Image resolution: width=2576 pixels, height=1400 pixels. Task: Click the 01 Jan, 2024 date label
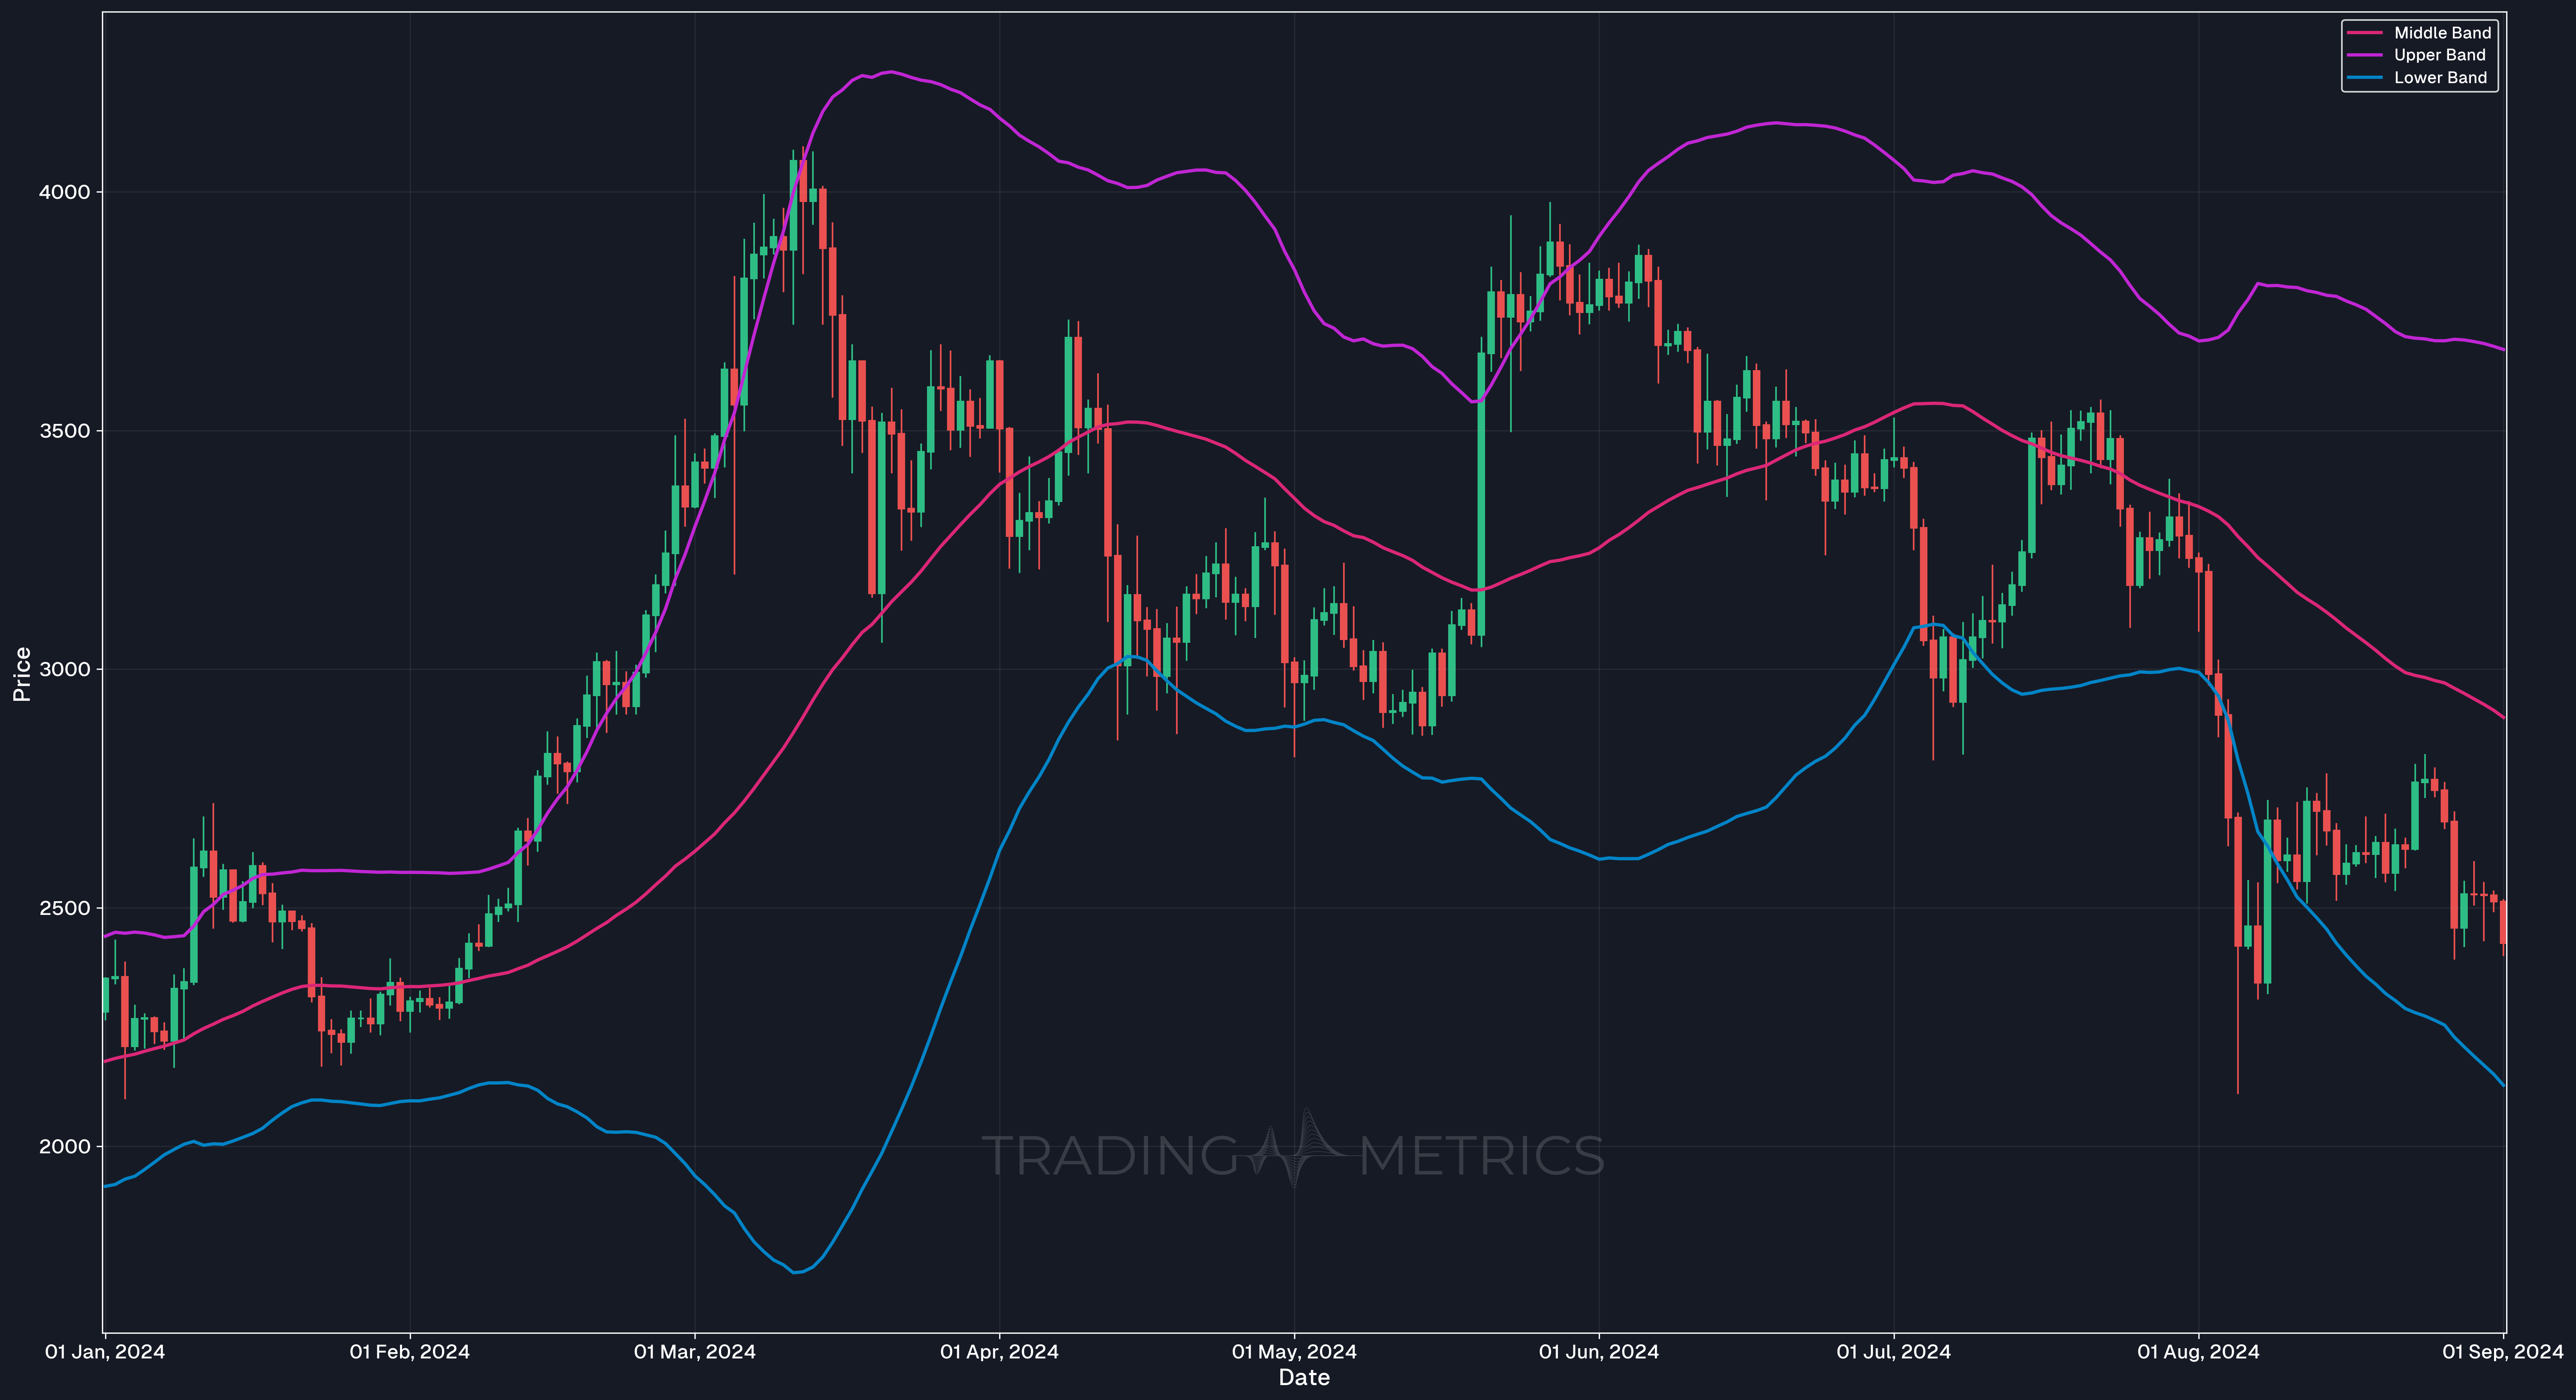[105, 1352]
